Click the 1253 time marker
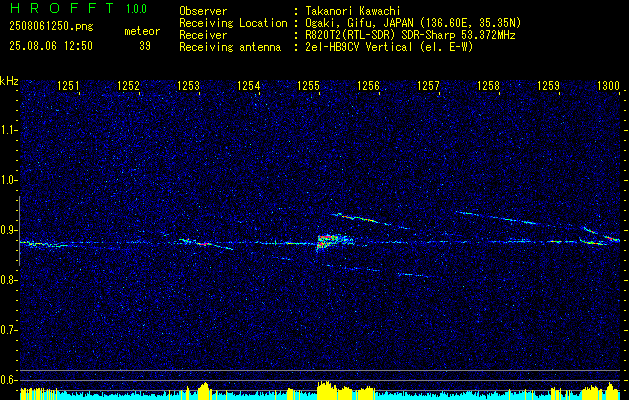The width and height of the screenshot is (629, 400). pyautogui.click(x=189, y=85)
